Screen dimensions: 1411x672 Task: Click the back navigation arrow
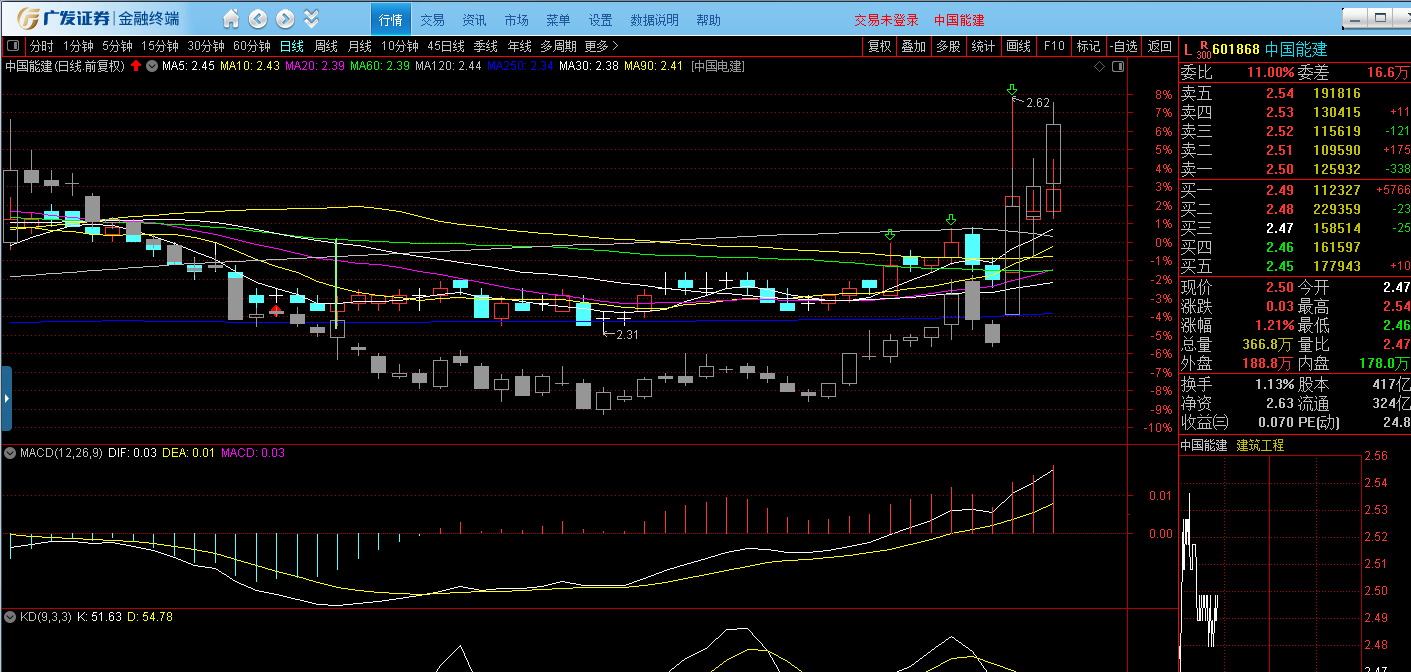[x=257, y=19]
